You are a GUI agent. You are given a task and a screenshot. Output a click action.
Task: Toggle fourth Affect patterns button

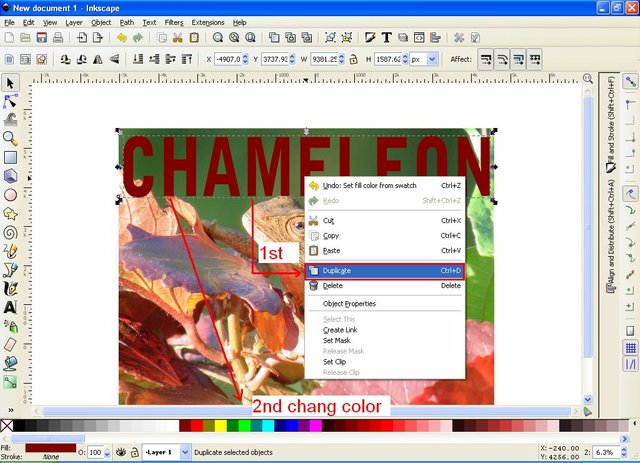click(x=535, y=60)
